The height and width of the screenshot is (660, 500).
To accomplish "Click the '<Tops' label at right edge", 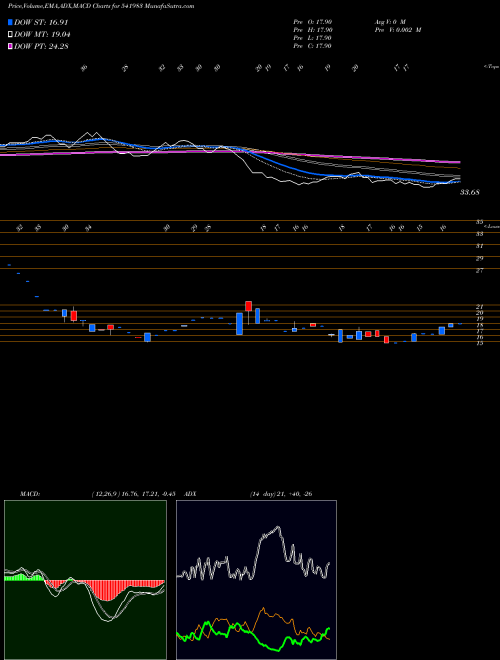I will click(491, 67).
